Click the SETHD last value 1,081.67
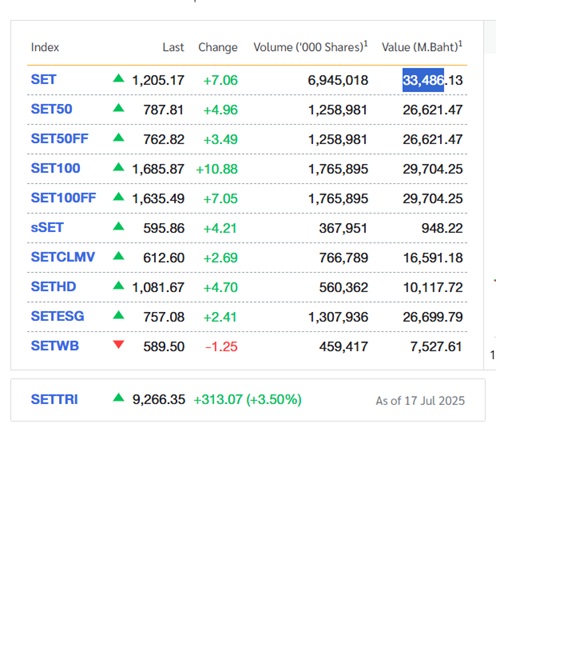 point(158,287)
